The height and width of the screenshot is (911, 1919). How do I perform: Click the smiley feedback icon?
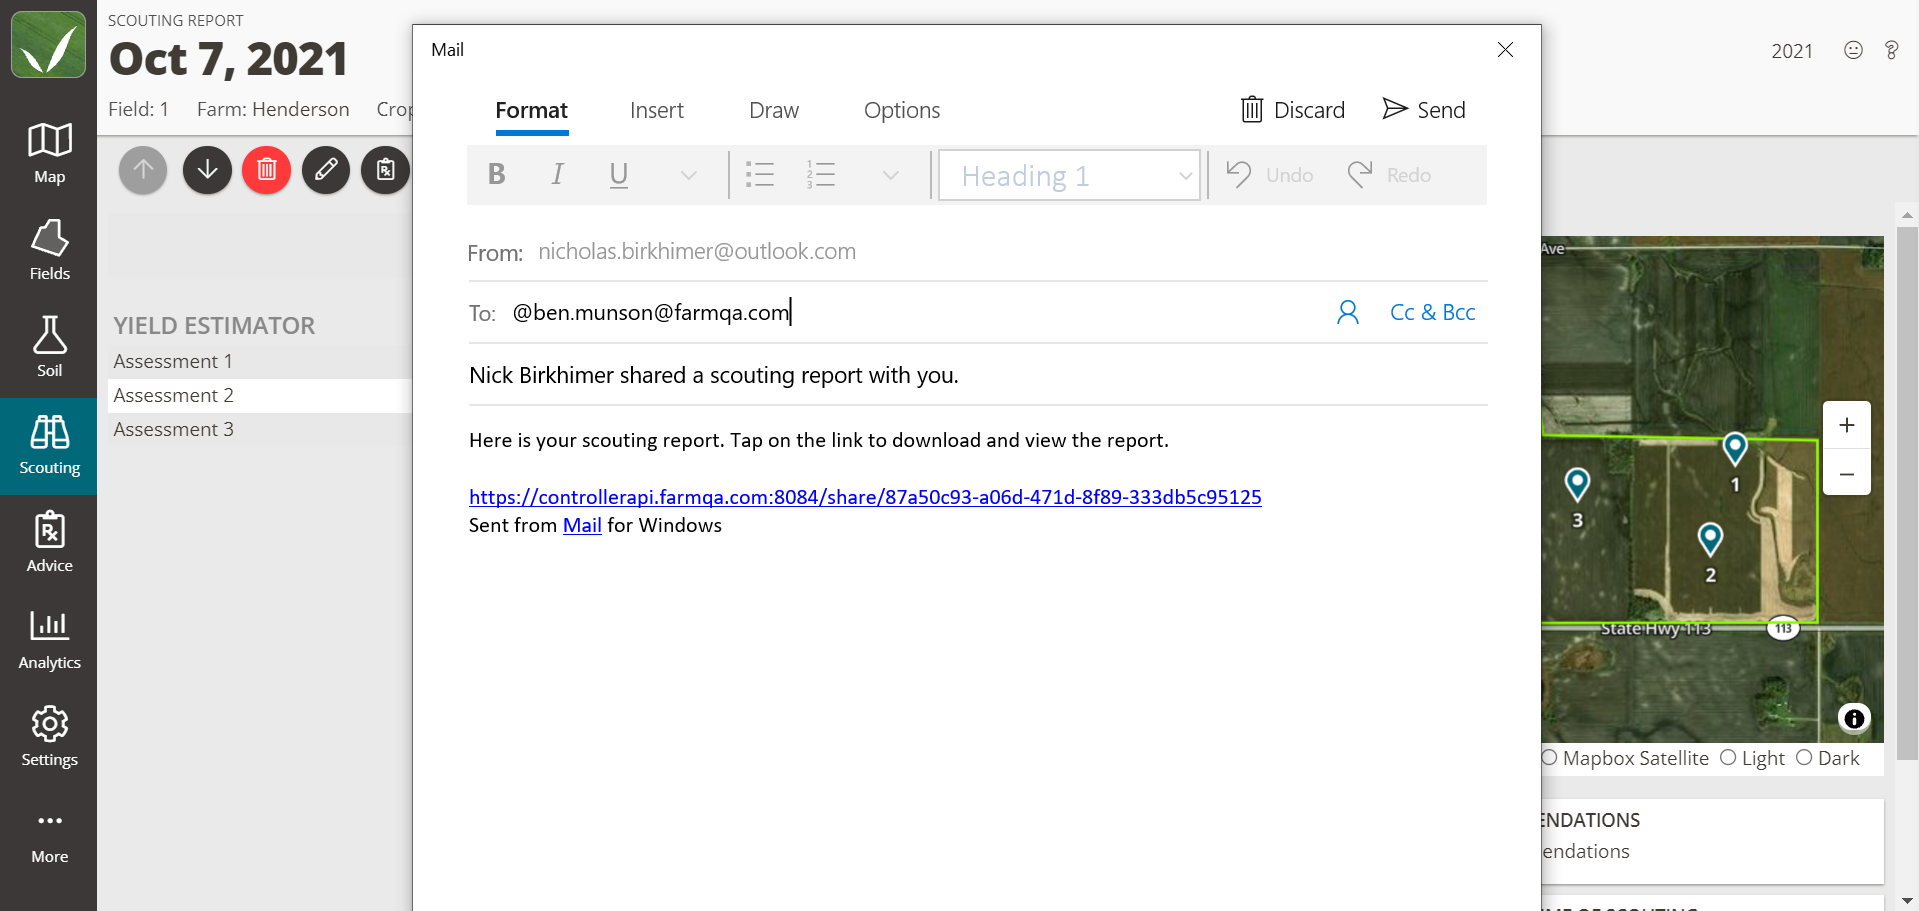[x=1853, y=50]
